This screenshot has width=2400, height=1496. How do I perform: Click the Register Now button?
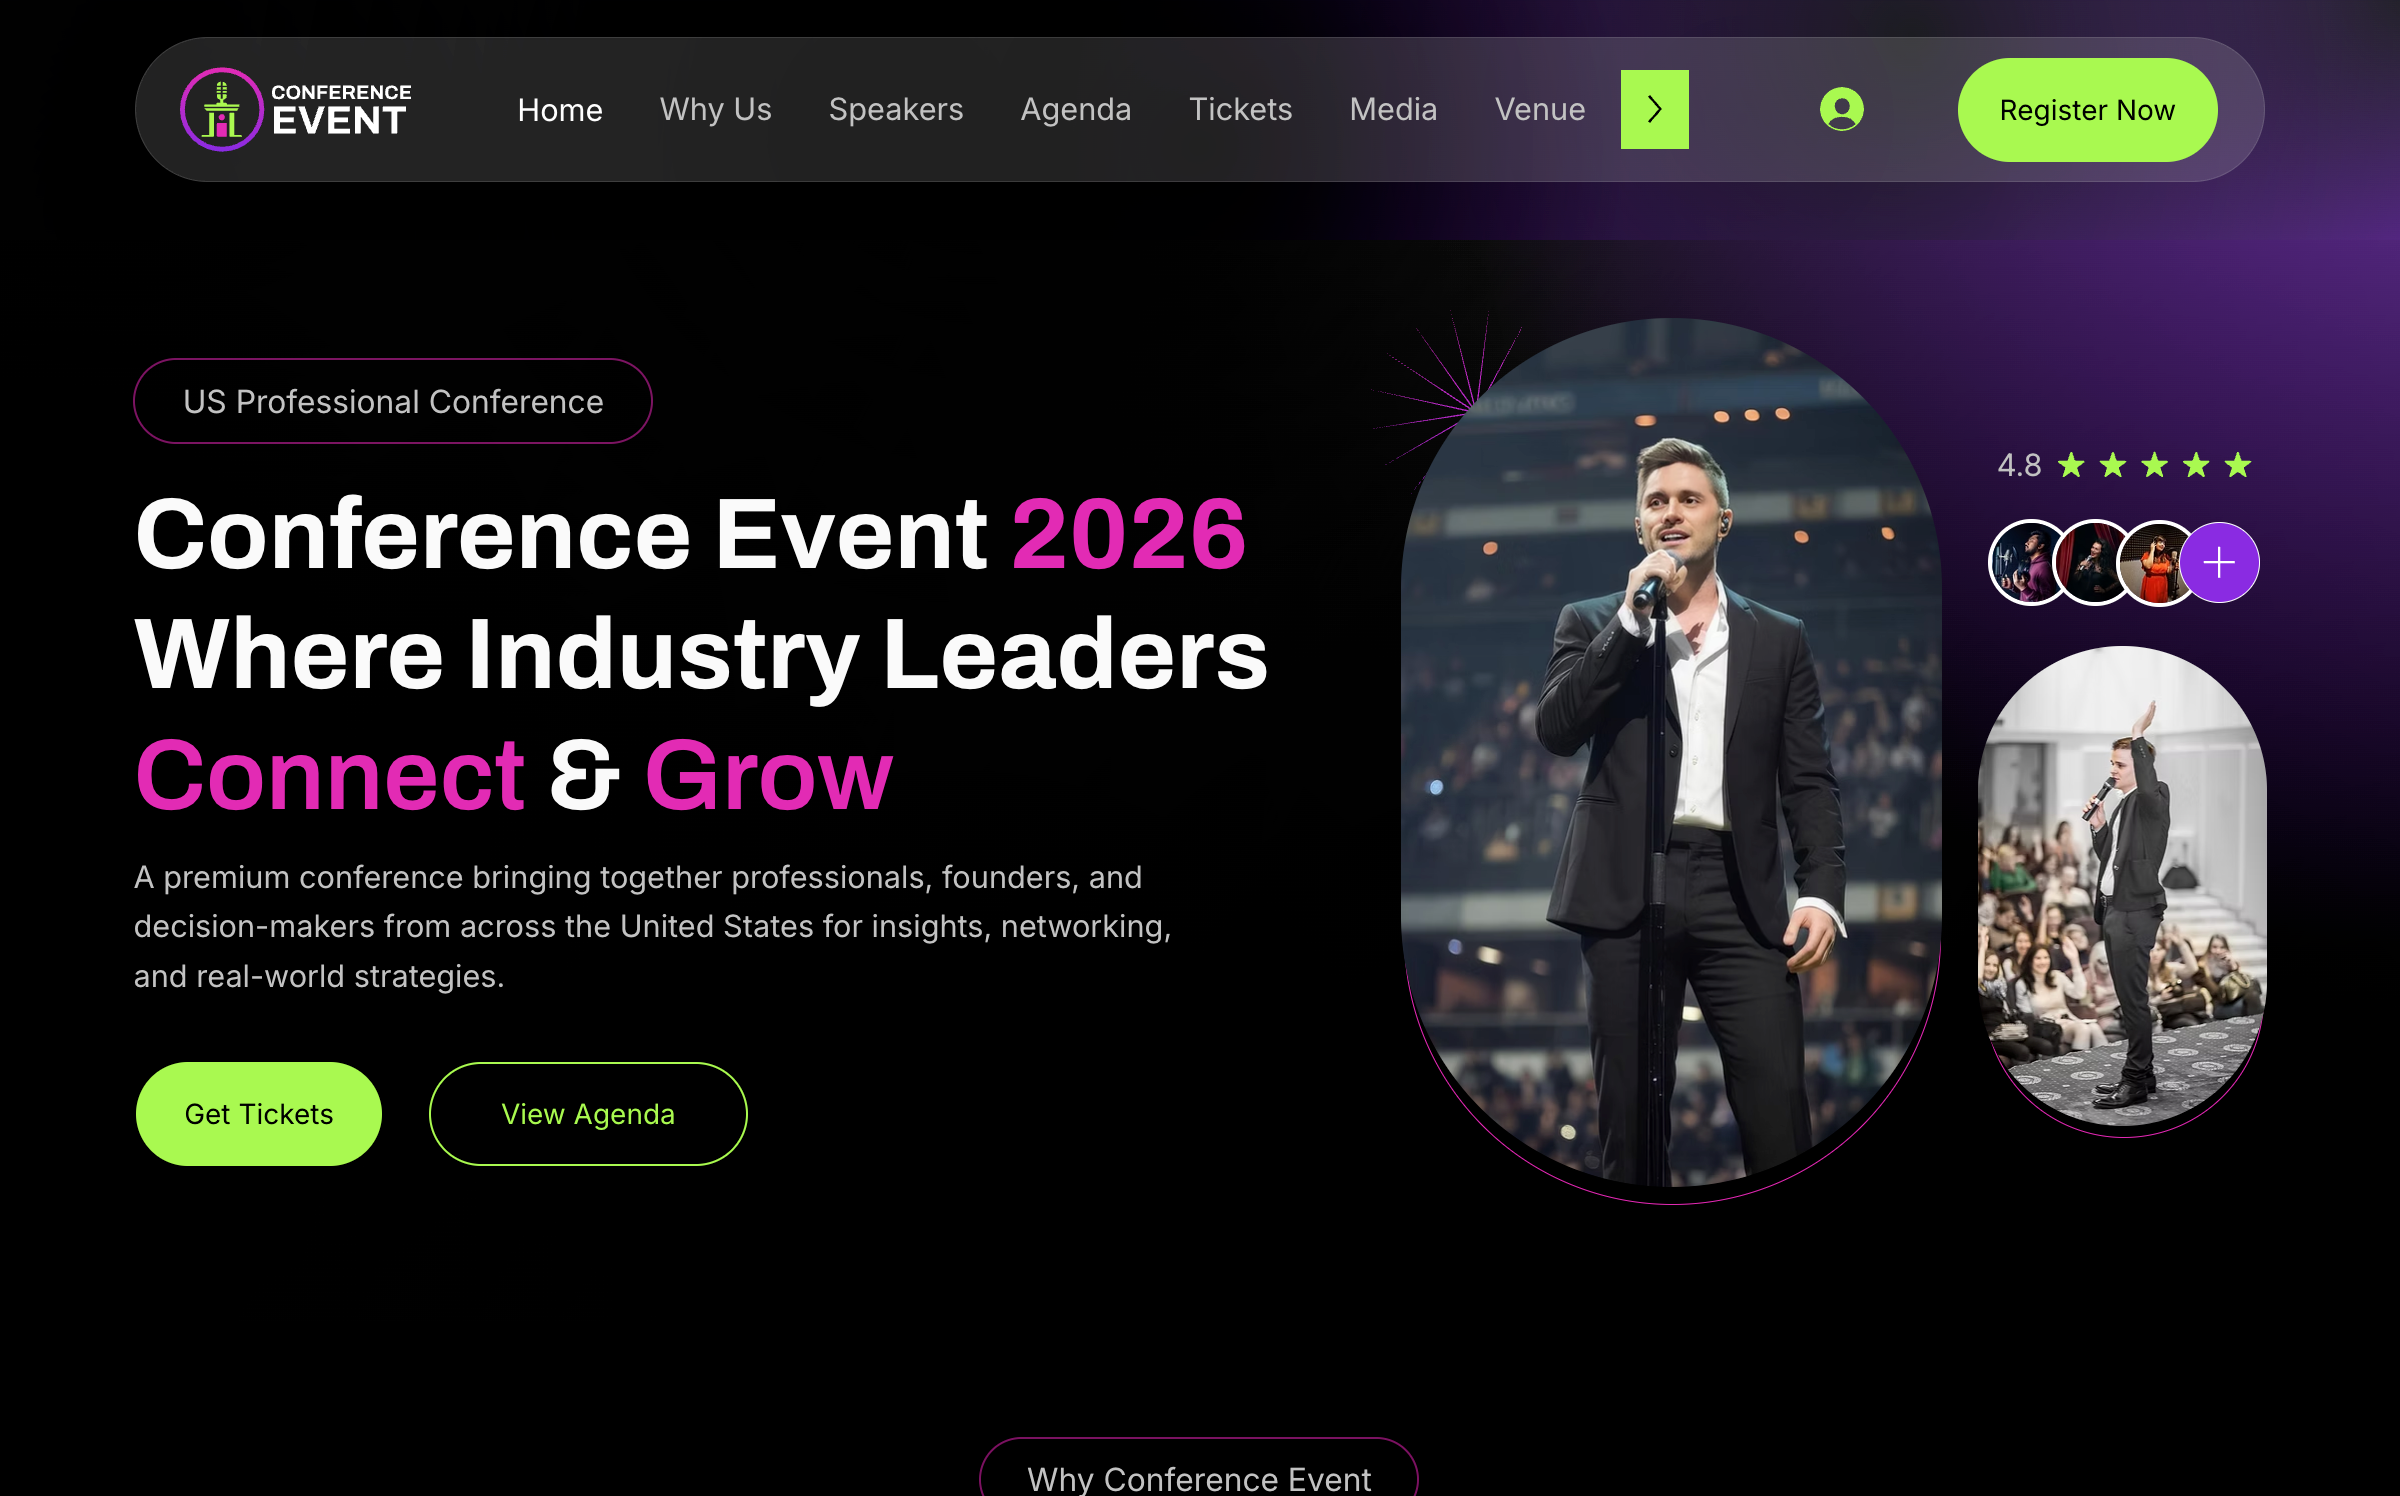point(2087,110)
